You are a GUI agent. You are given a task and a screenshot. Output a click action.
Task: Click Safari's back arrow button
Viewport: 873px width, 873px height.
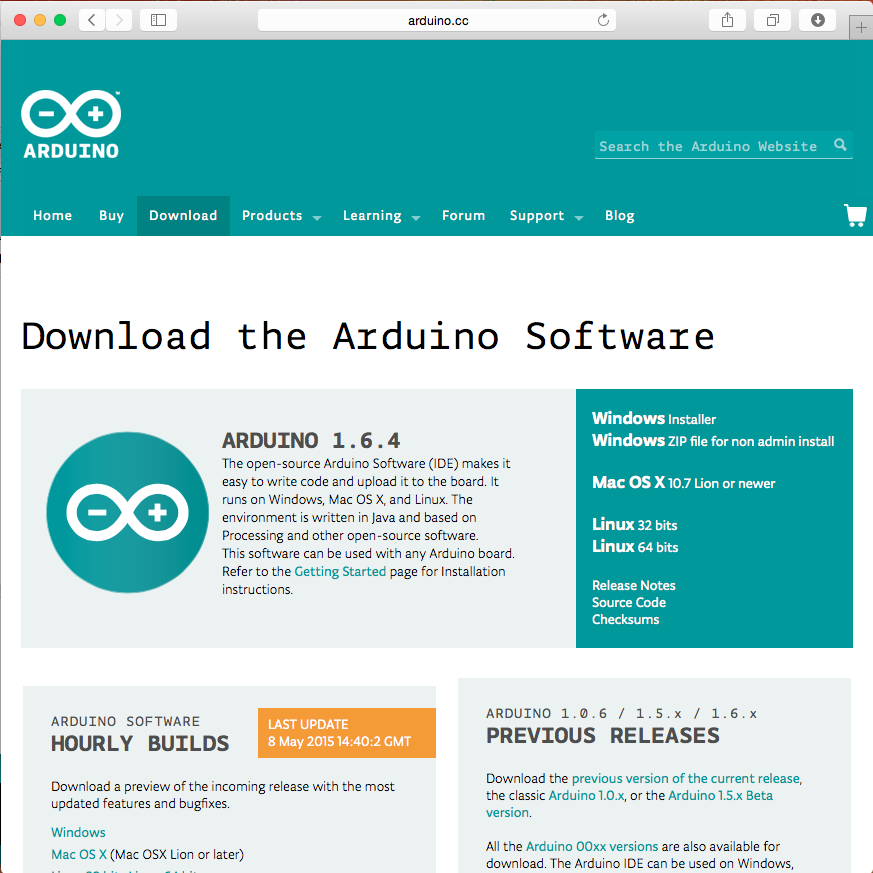[91, 20]
